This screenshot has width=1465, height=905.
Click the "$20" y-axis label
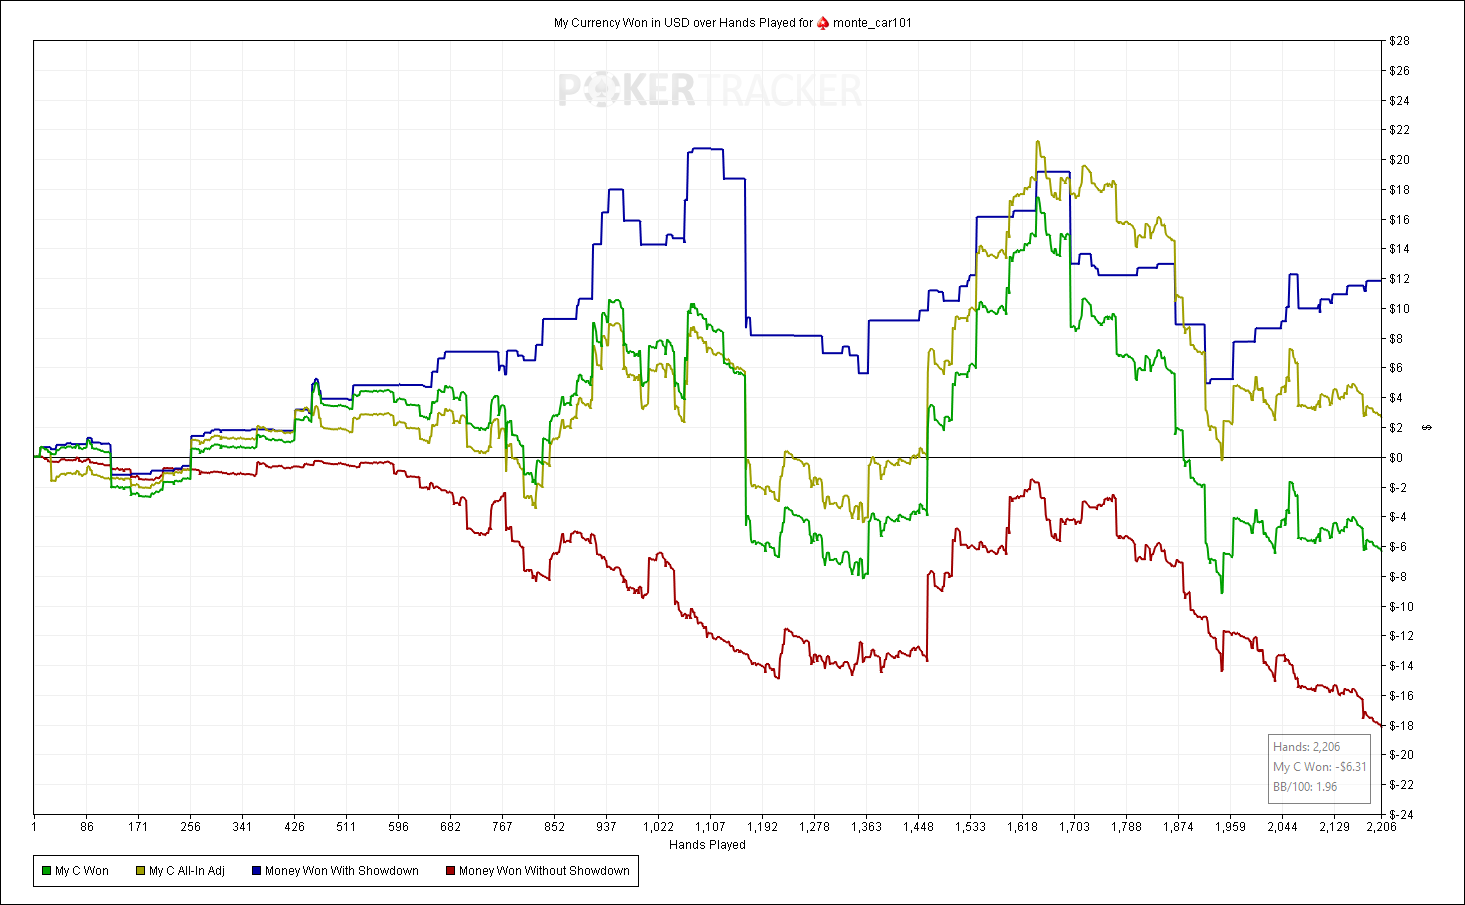pyautogui.click(x=1399, y=160)
